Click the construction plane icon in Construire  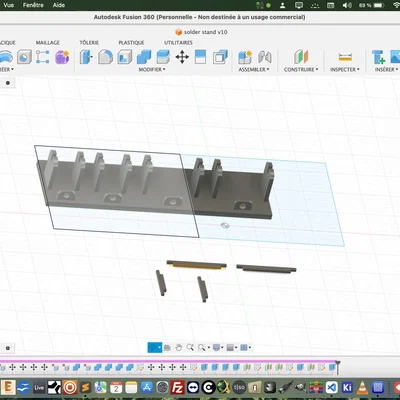click(x=301, y=57)
